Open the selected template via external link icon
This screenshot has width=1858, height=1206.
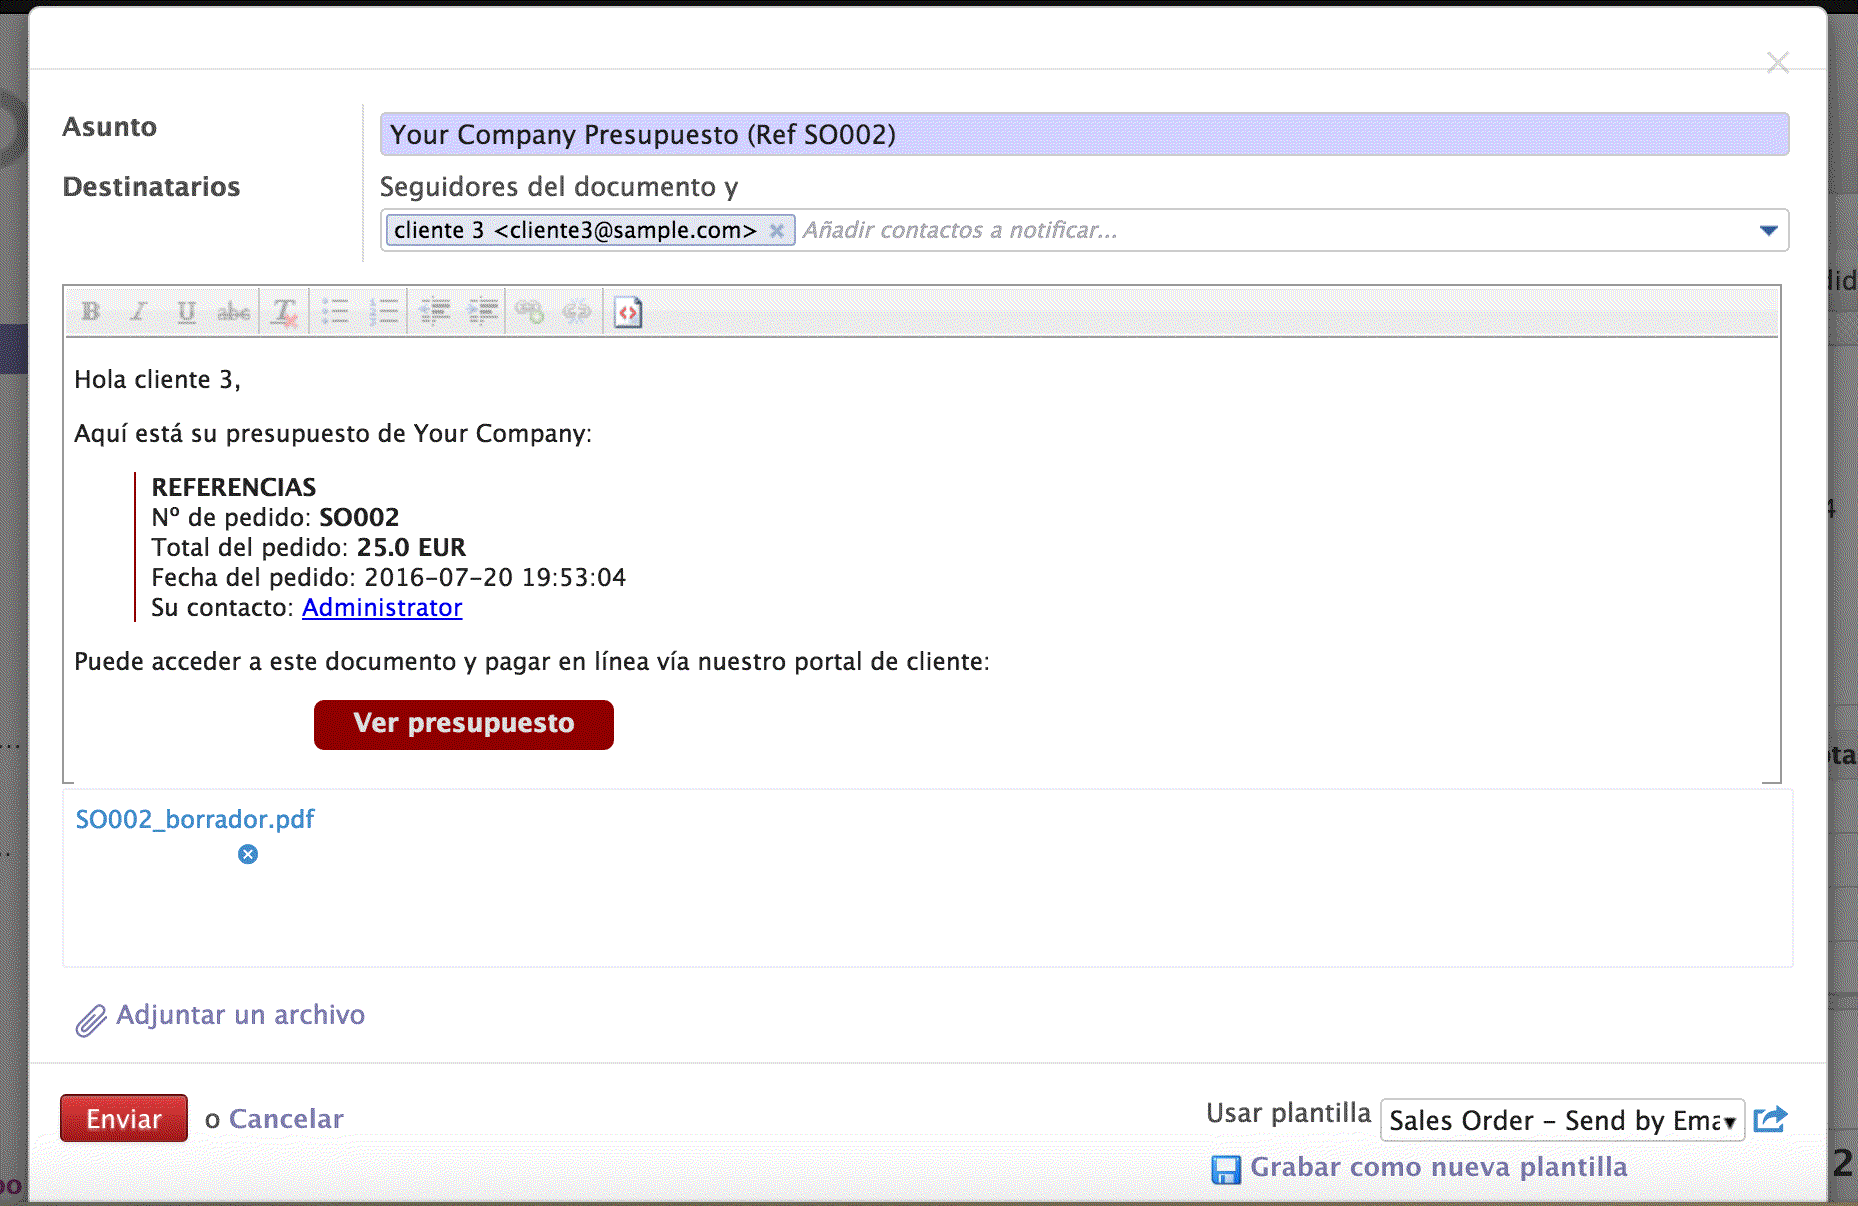click(x=1770, y=1119)
